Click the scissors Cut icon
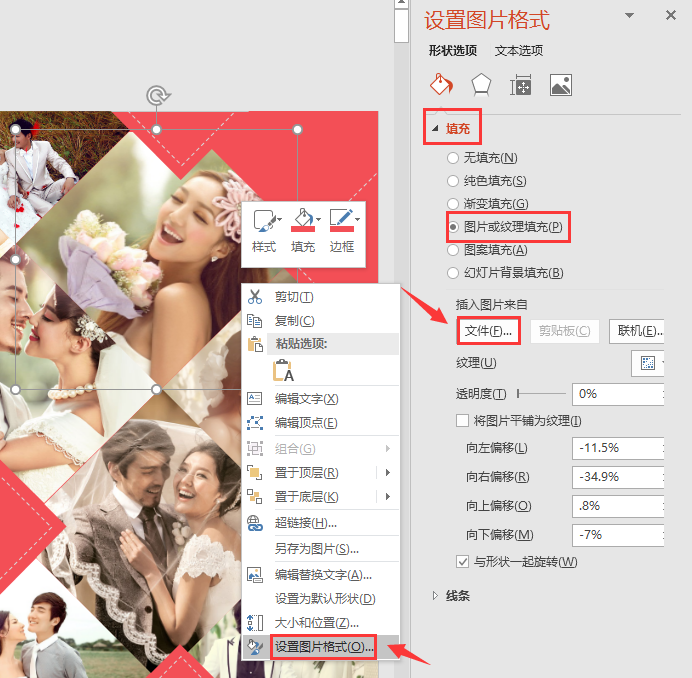This screenshot has width=692, height=678. pos(255,297)
